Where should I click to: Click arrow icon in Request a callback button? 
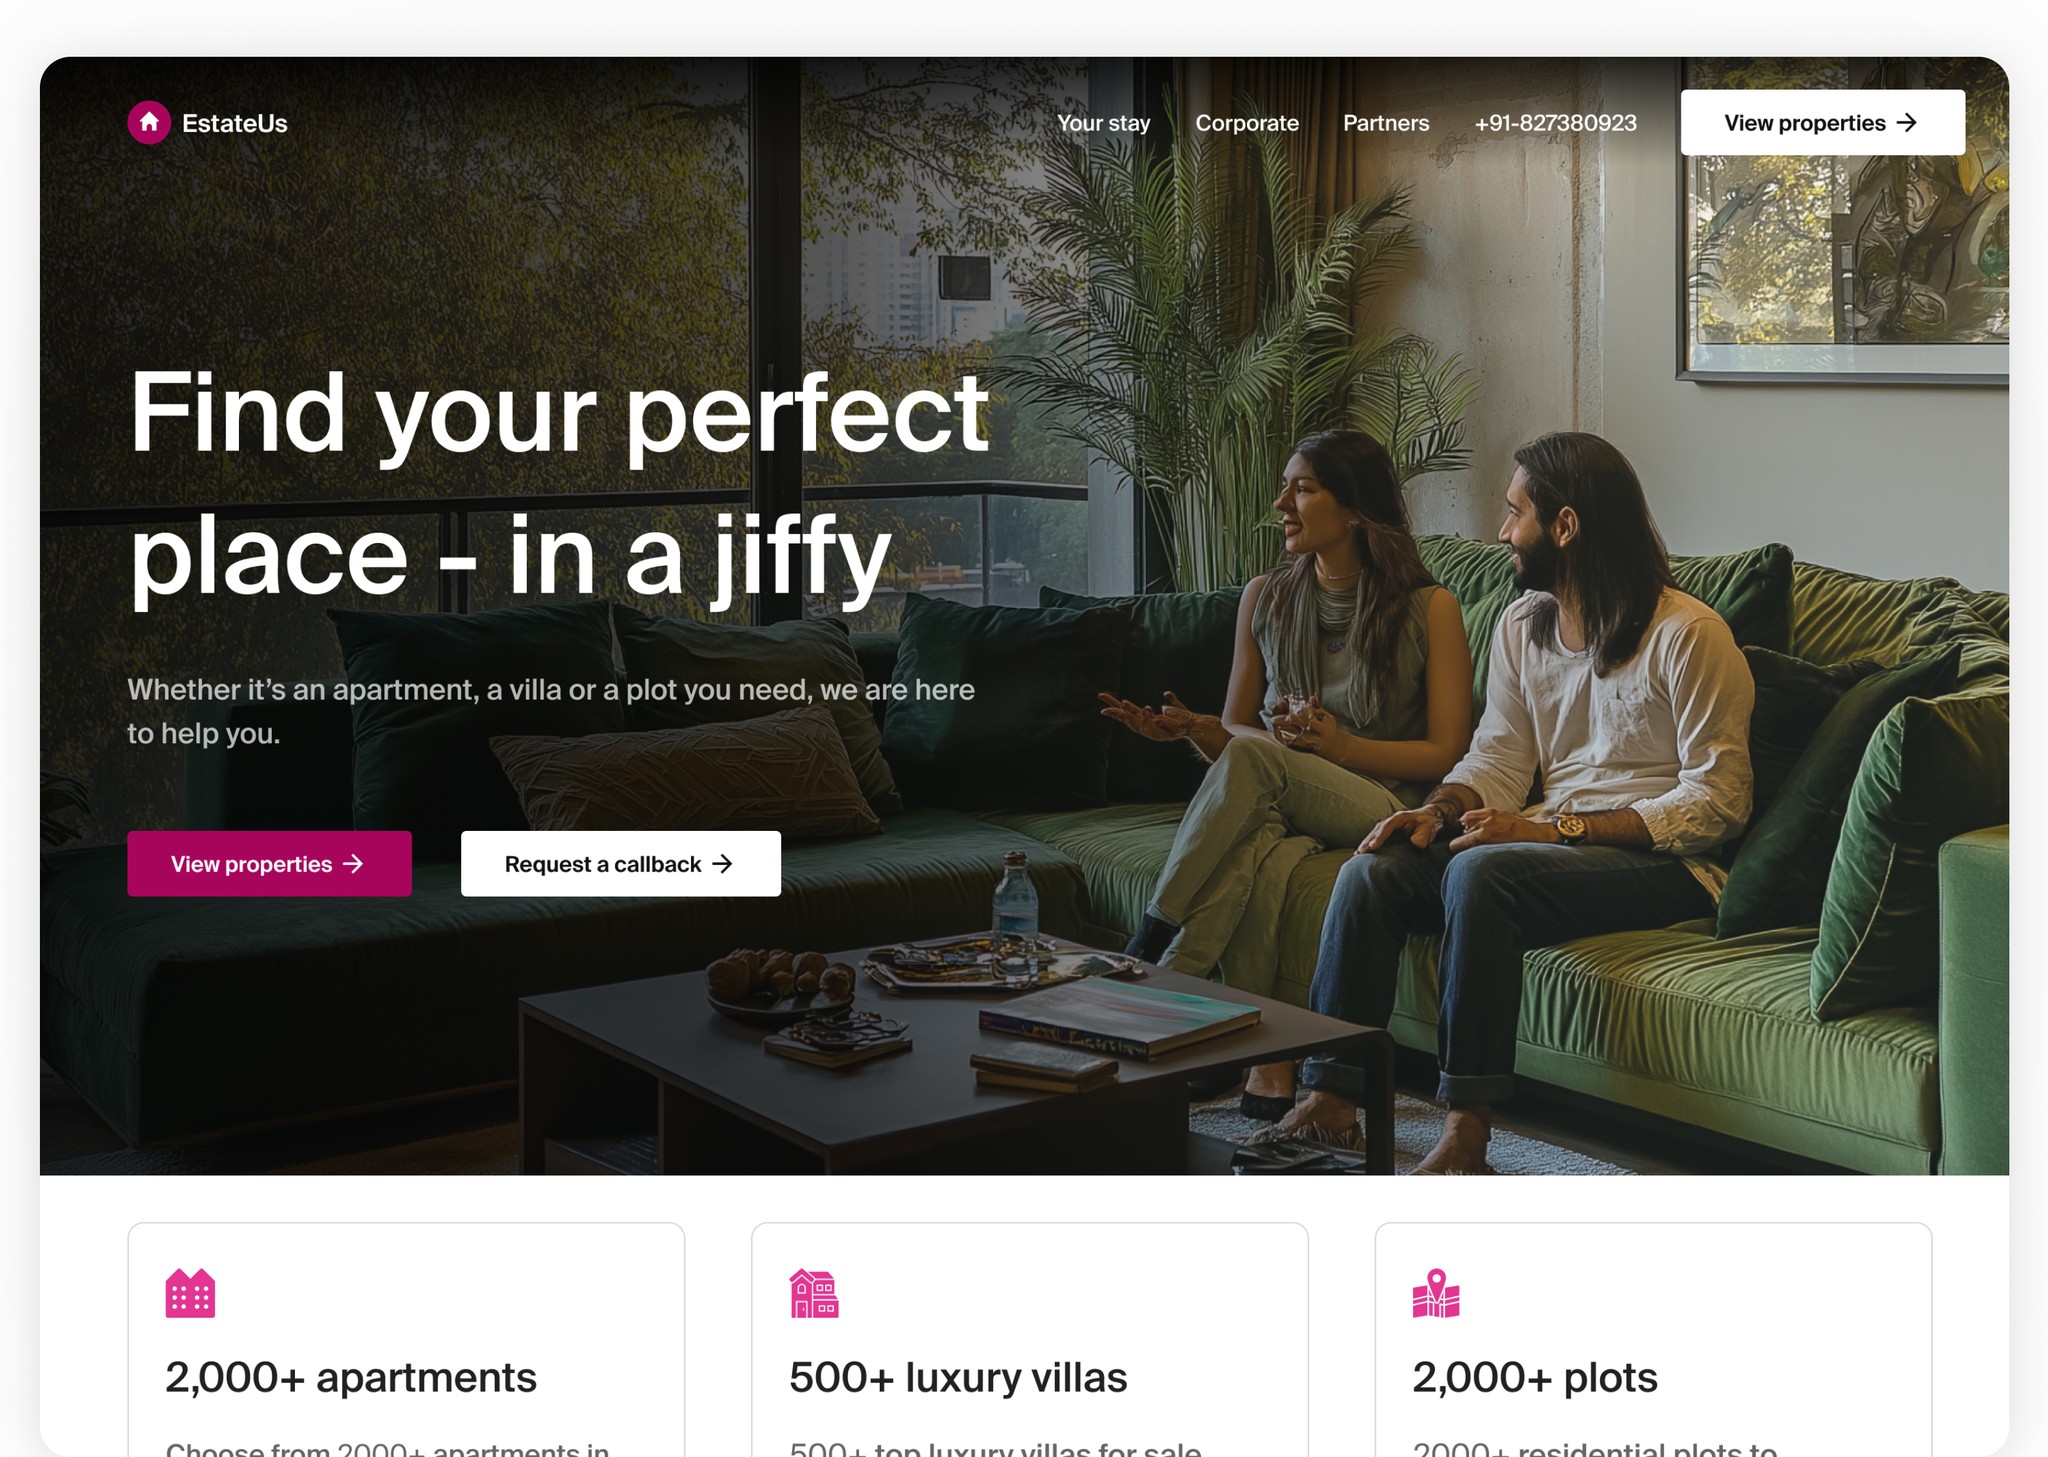[x=722, y=864]
